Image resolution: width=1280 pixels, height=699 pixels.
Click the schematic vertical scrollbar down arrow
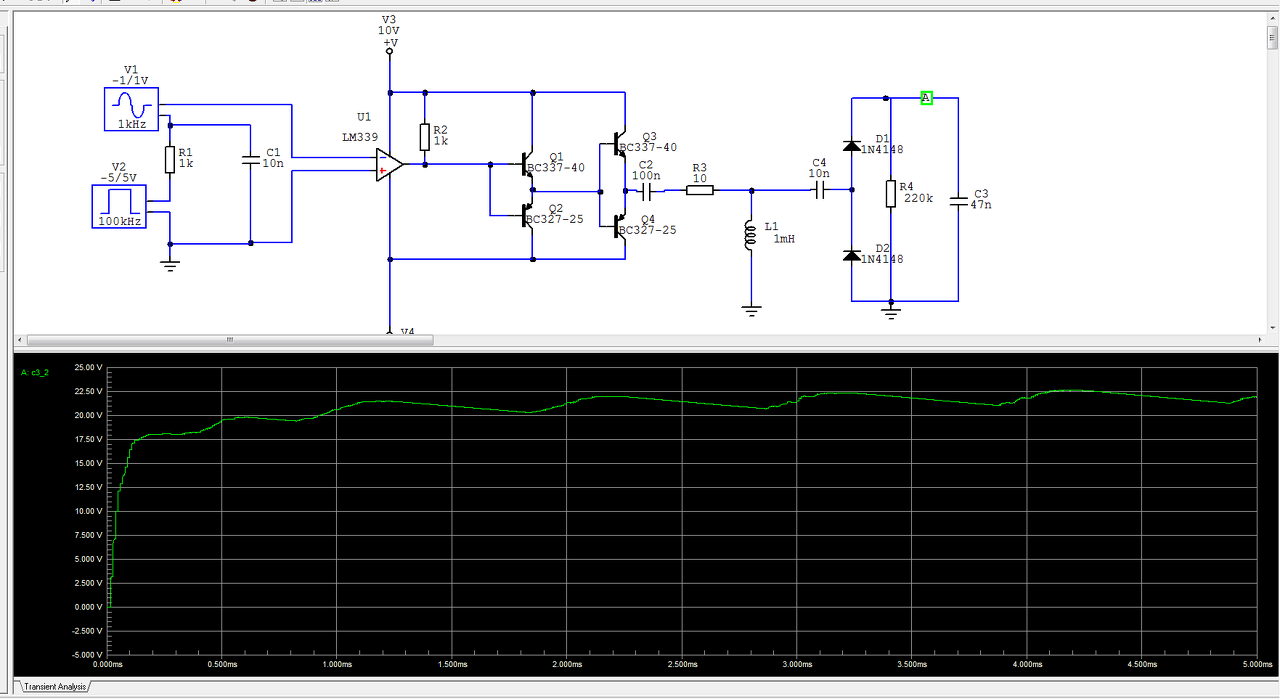(1272, 326)
